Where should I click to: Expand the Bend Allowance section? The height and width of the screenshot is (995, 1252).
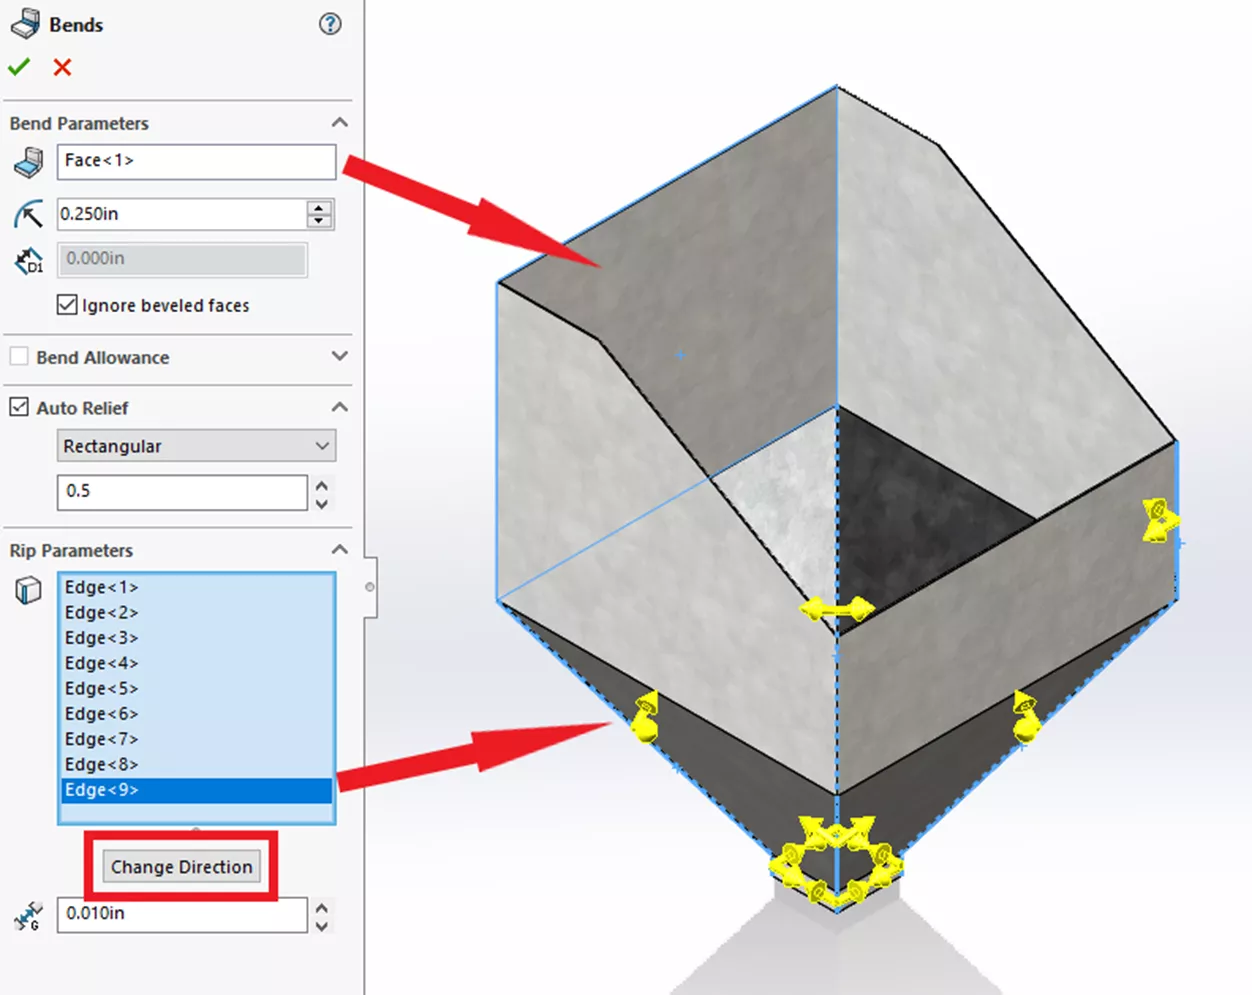click(x=339, y=357)
